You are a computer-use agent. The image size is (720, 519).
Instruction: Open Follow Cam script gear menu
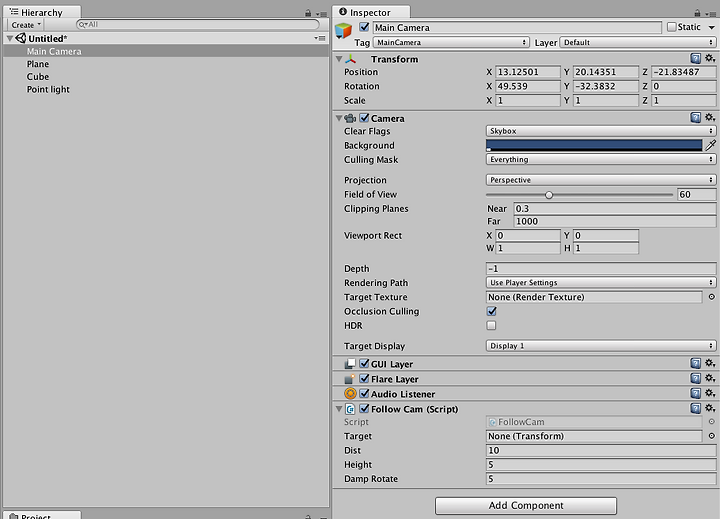pos(710,408)
